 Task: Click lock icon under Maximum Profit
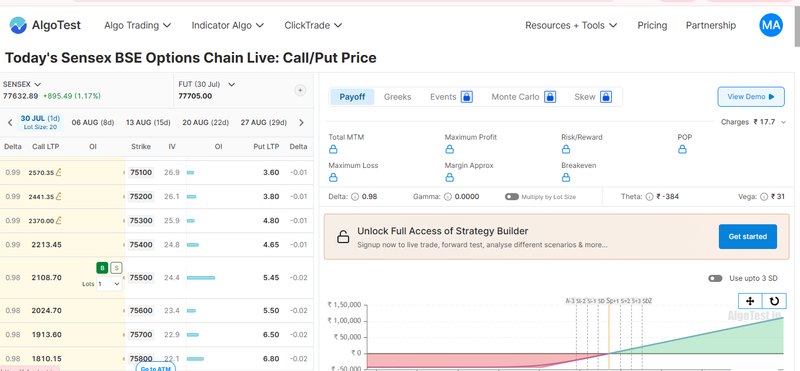pos(449,149)
